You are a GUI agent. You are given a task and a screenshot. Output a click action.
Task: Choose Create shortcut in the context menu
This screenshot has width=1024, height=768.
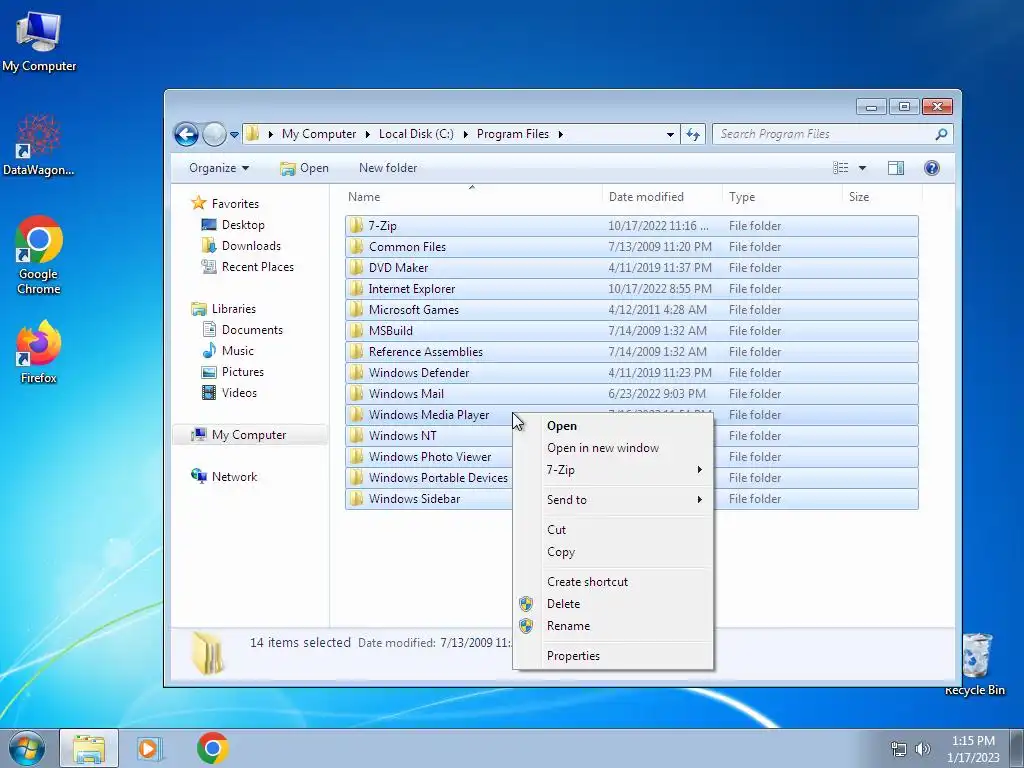[x=613, y=582]
